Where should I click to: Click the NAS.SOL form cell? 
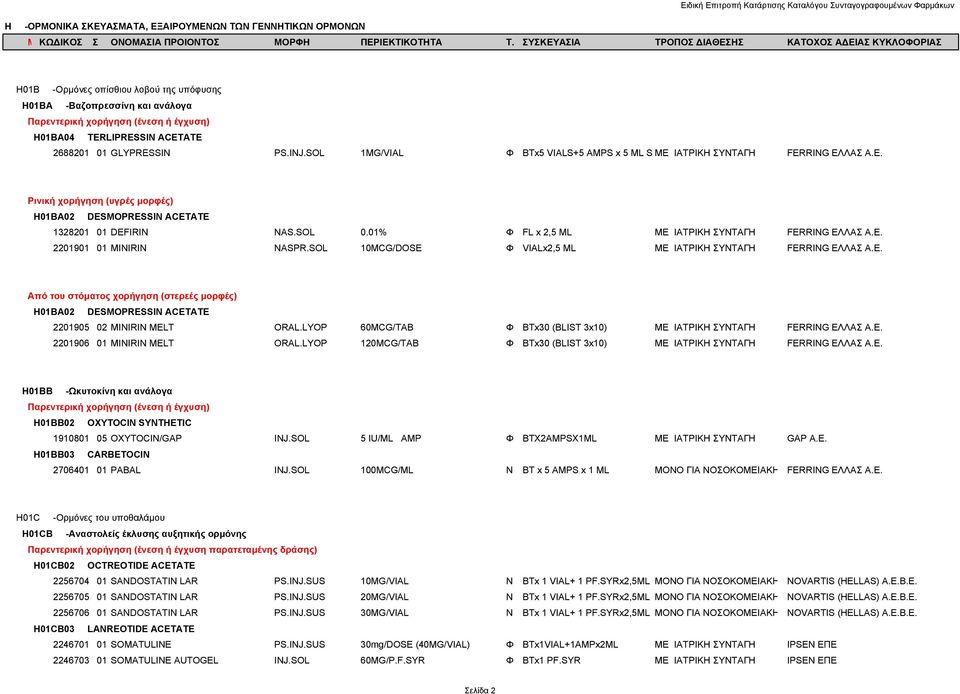[x=294, y=232]
